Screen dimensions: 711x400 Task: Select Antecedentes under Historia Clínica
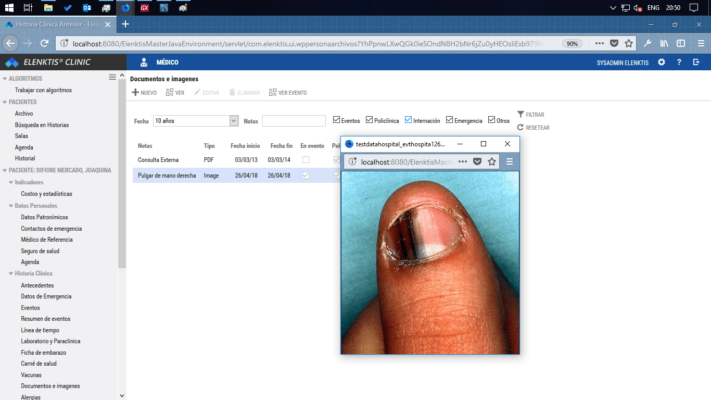click(x=40, y=285)
